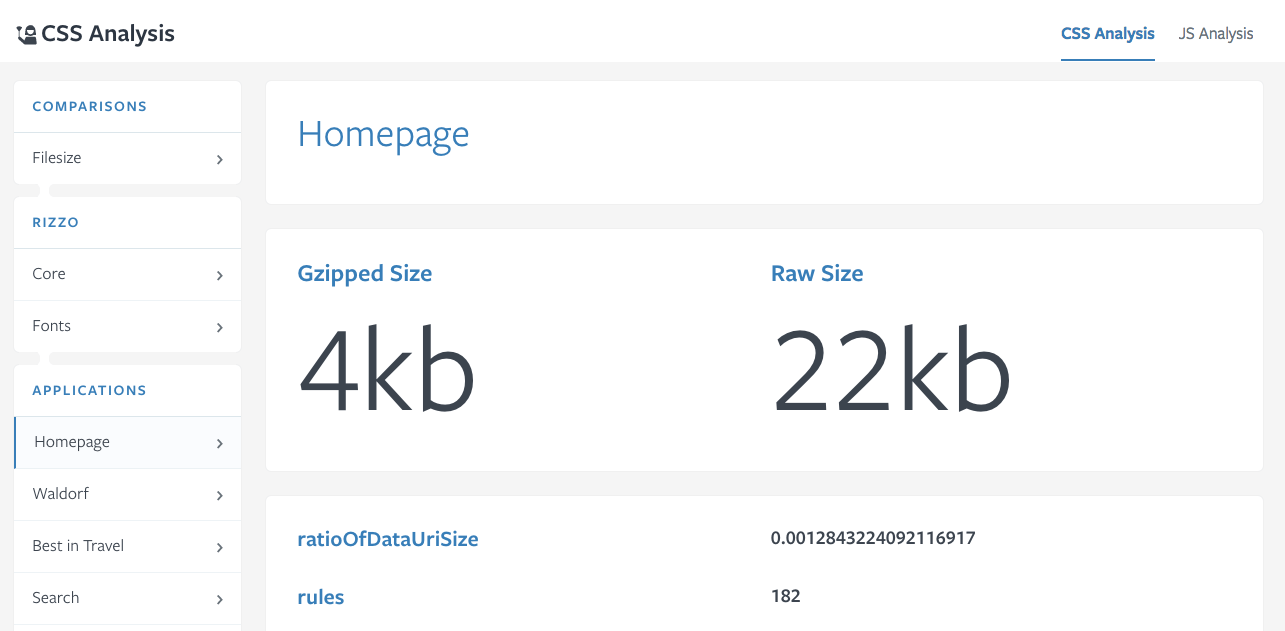Expand the Waldorf application chevron

coord(219,494)
